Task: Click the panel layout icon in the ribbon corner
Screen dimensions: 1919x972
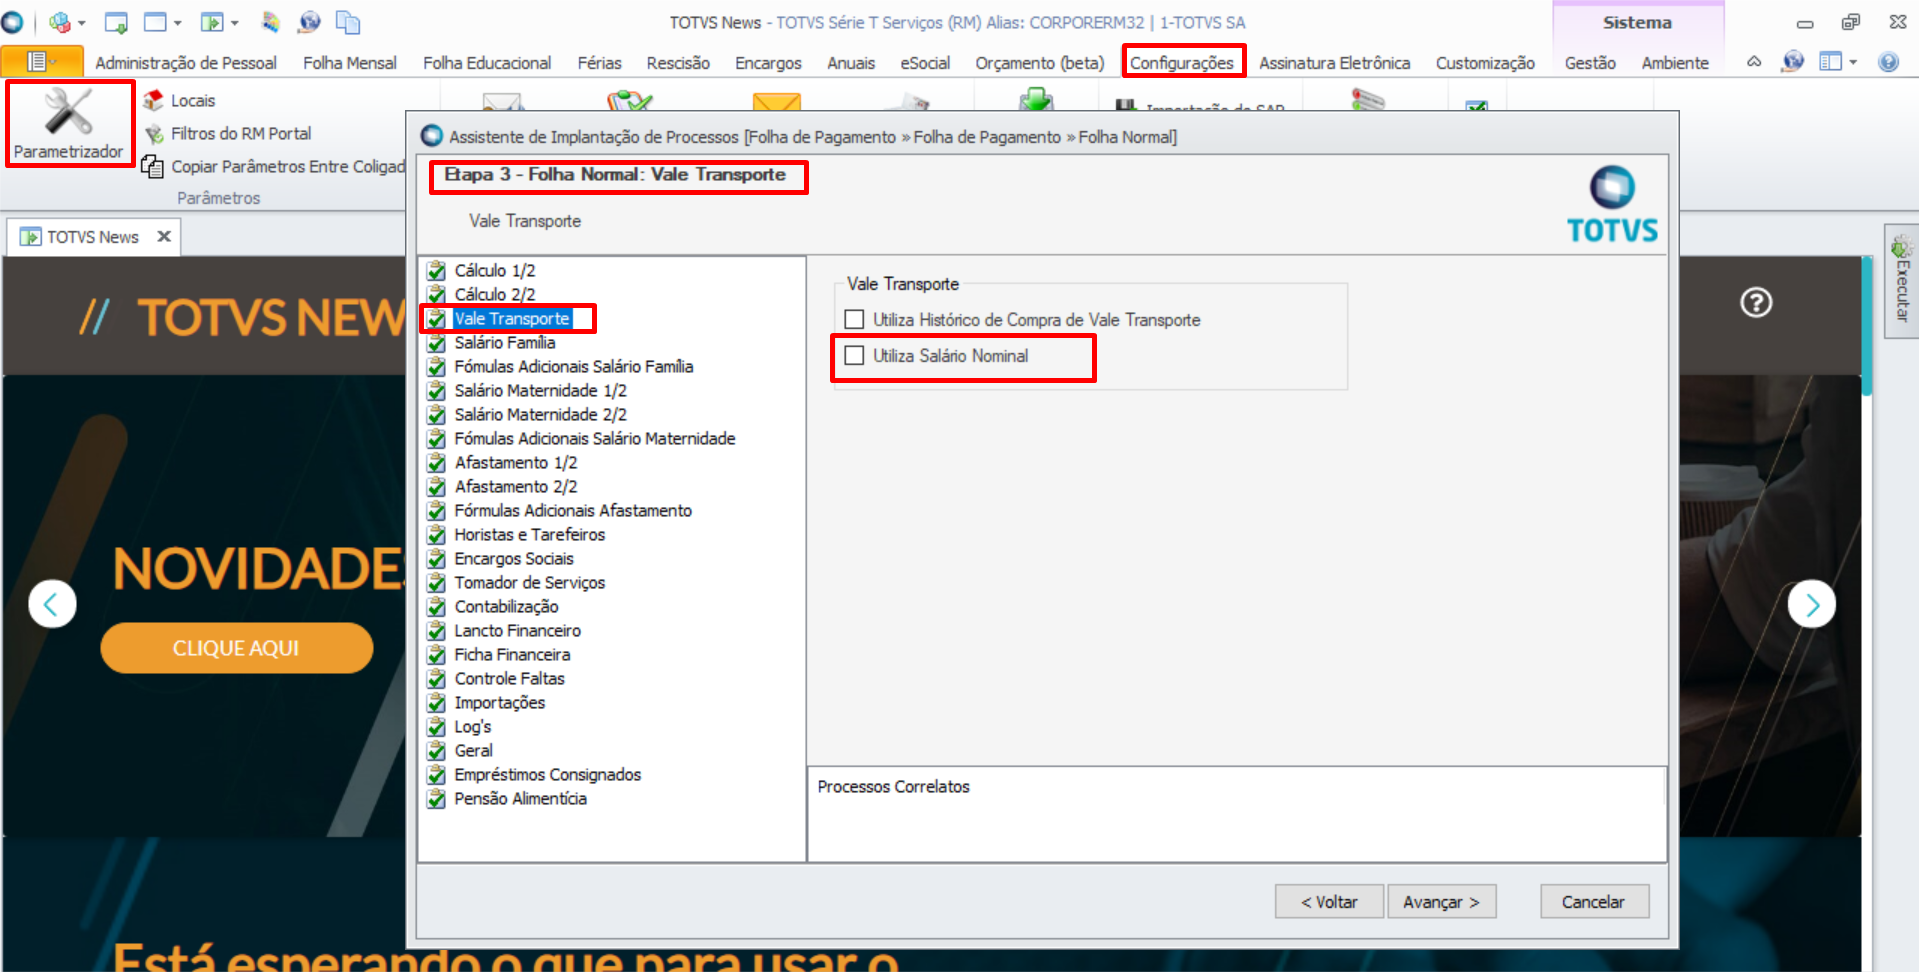Action: point(1830,62)
